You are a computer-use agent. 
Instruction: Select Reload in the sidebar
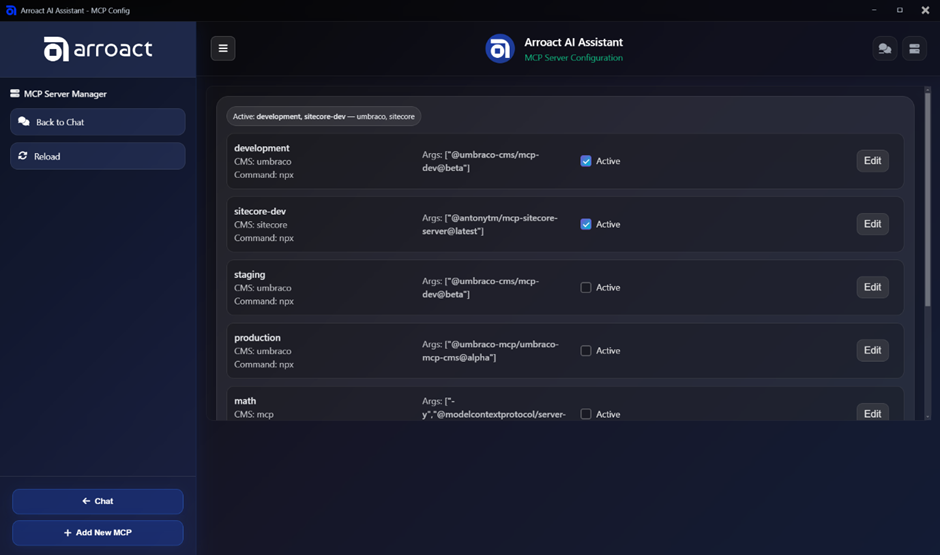pyautogui.click(x=97, y=156)
